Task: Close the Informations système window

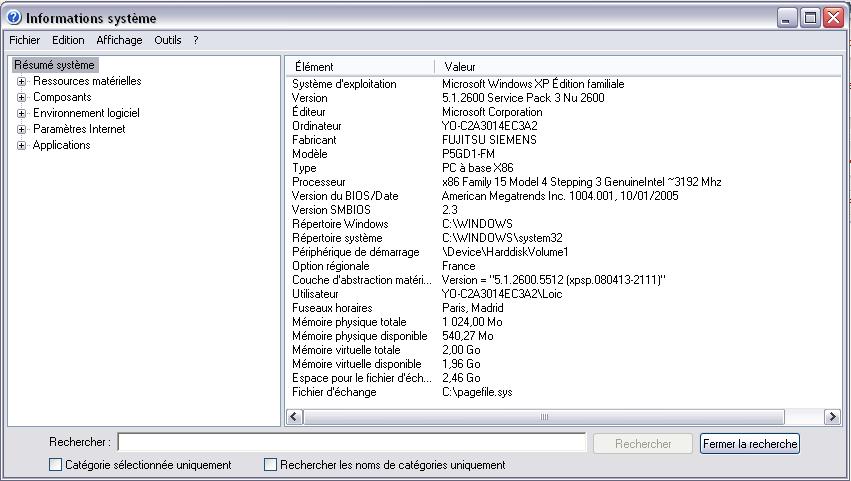Action: pos(833,18)
